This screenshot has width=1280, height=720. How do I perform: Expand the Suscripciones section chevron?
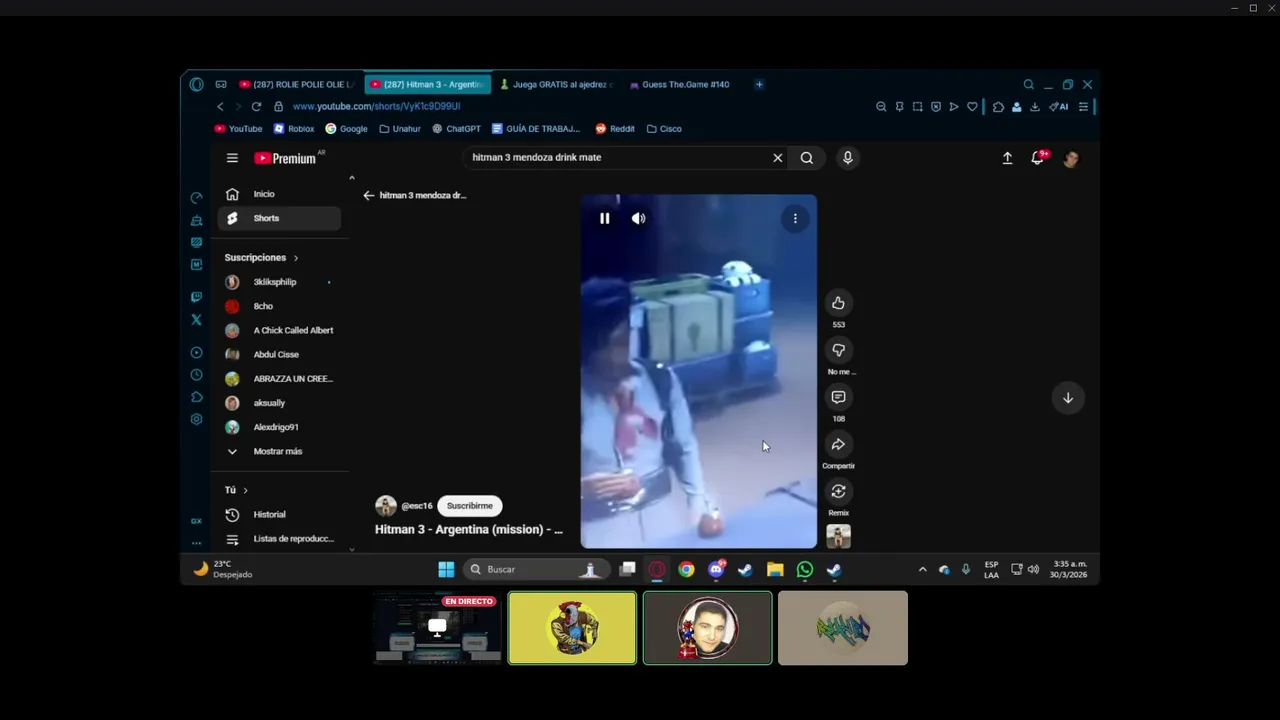coord(296,258)
